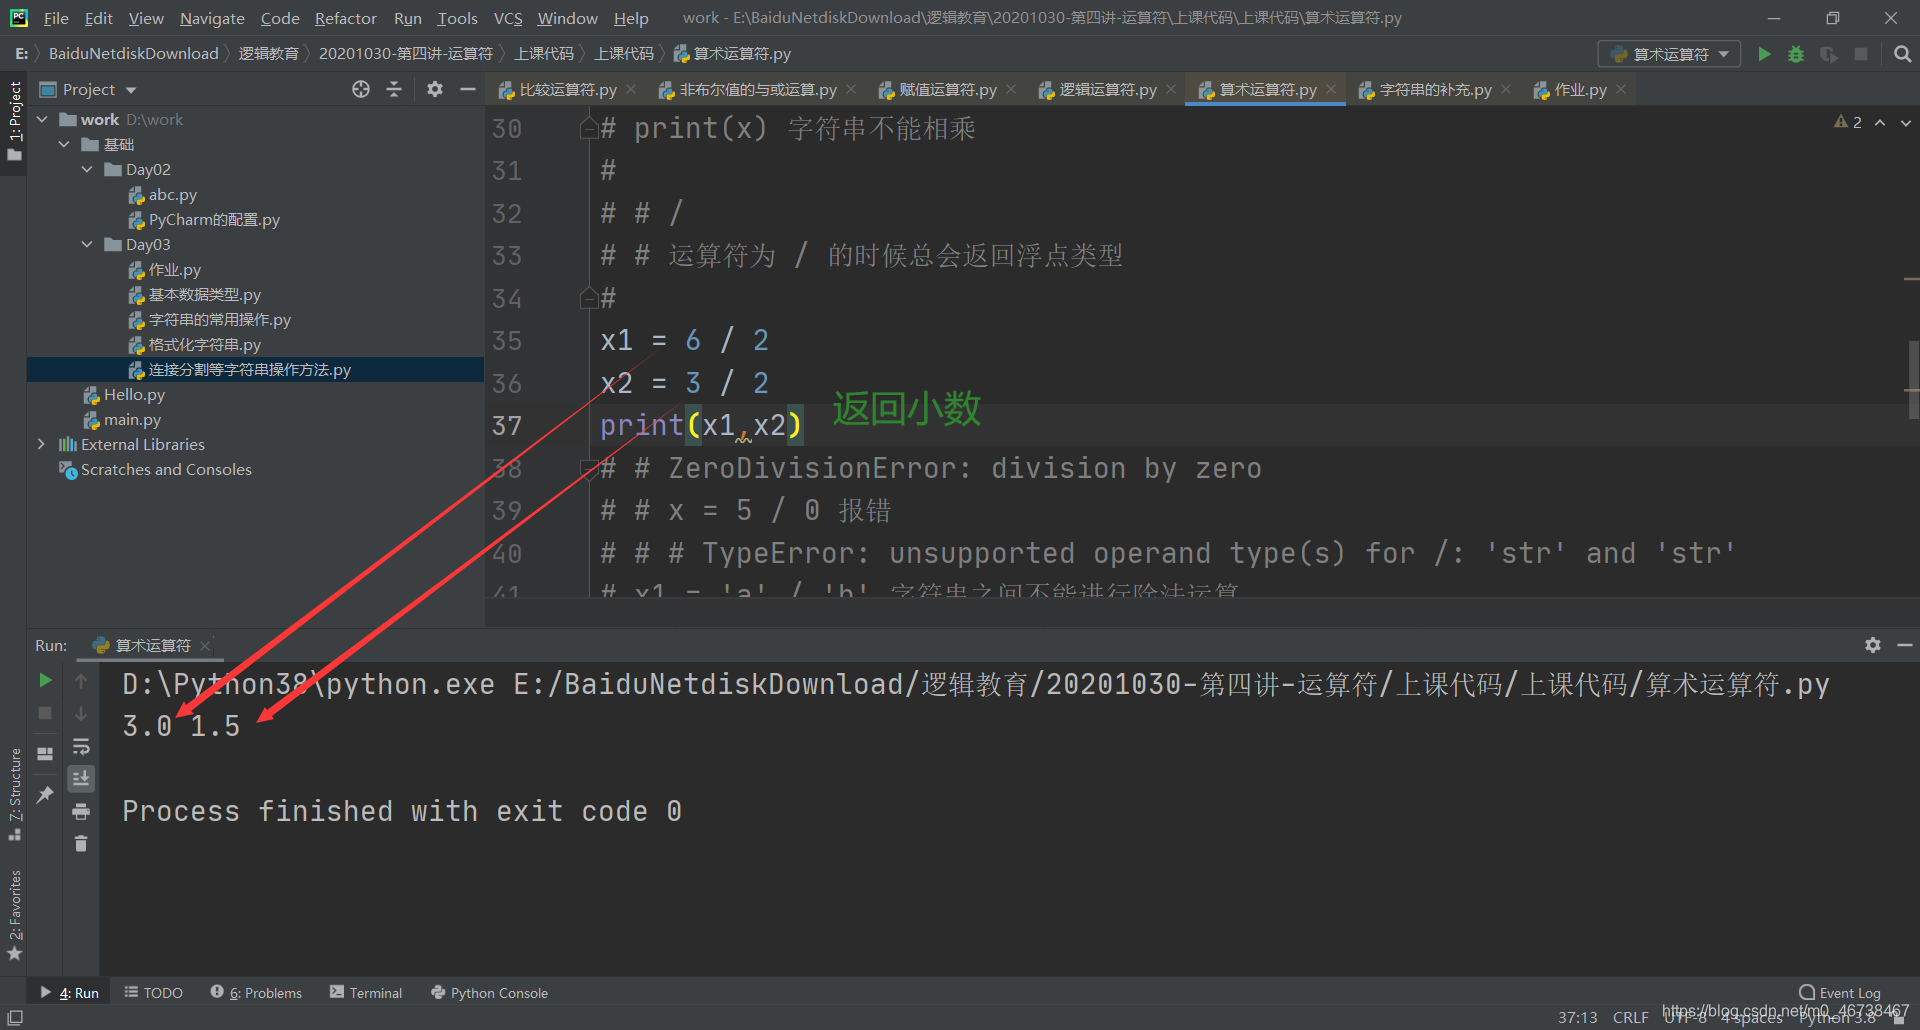The image size is (1920, 1030).
Task: Toggle tool window buttons icon at bottom-left
Action: (x=15, y=1017)
